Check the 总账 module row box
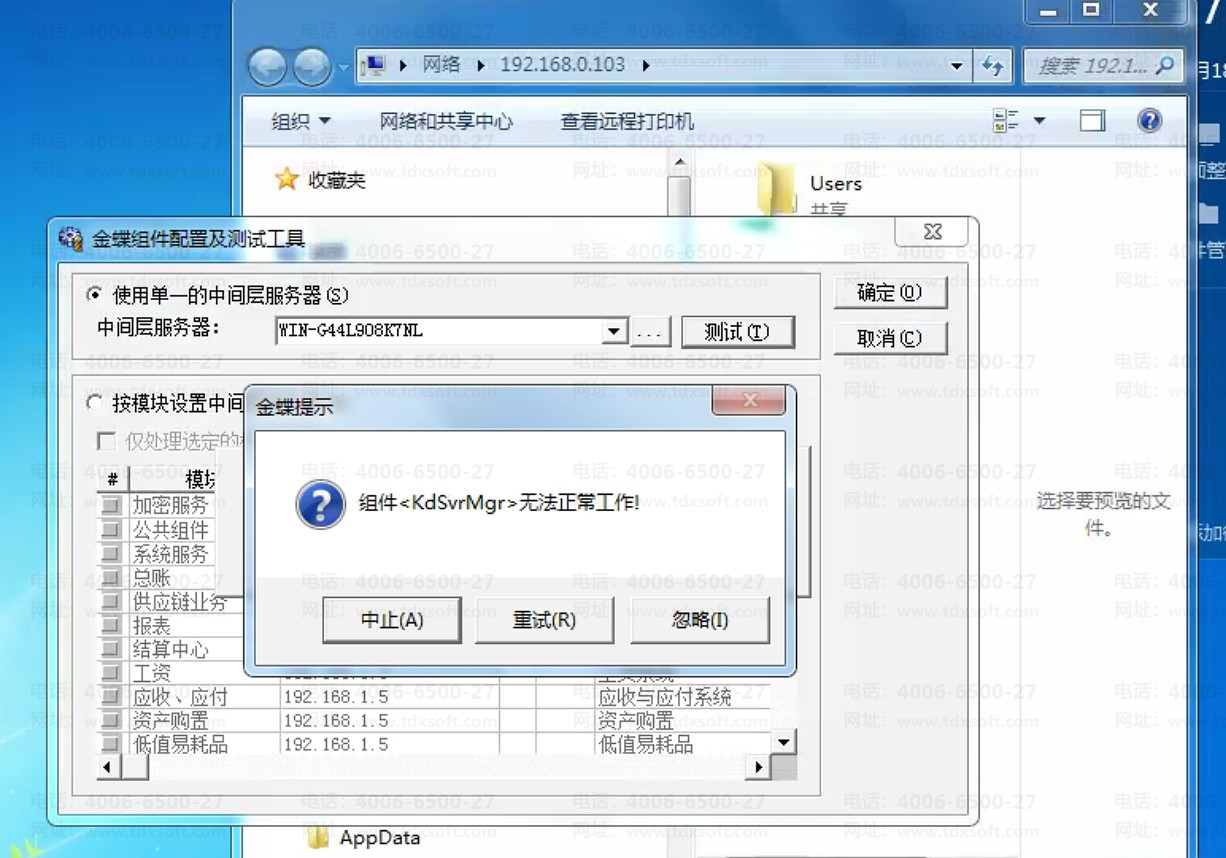 [x=112, y=578]
